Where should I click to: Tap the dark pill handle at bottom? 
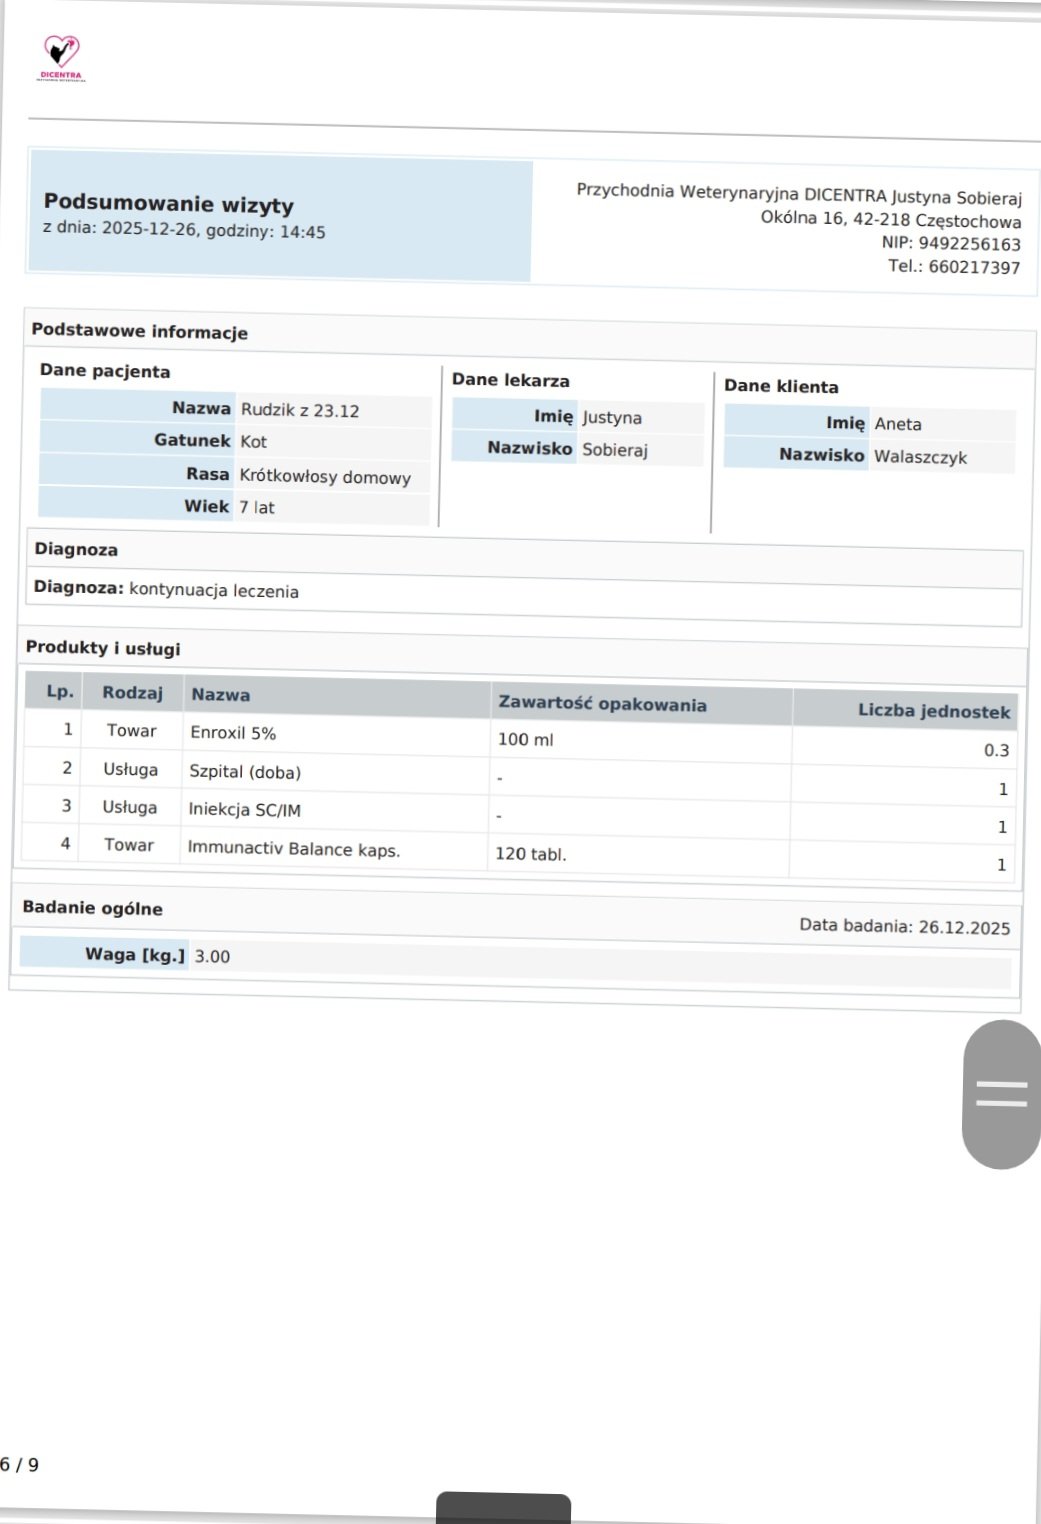click(503, 1508)
